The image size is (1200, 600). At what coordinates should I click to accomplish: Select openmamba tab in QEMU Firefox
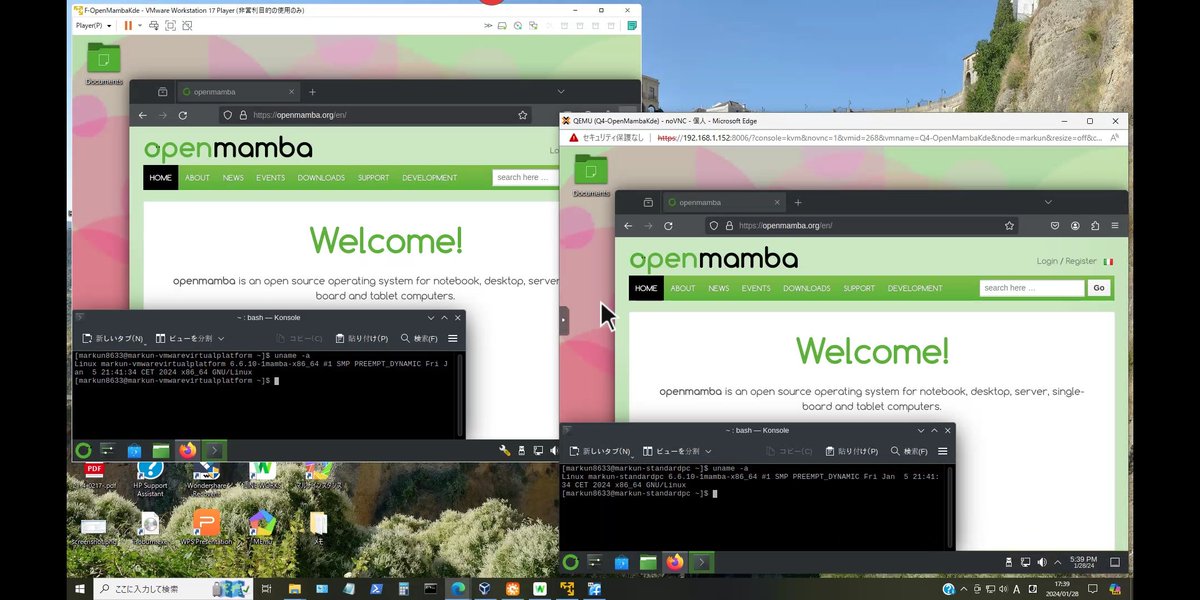[x=724, y=202]
